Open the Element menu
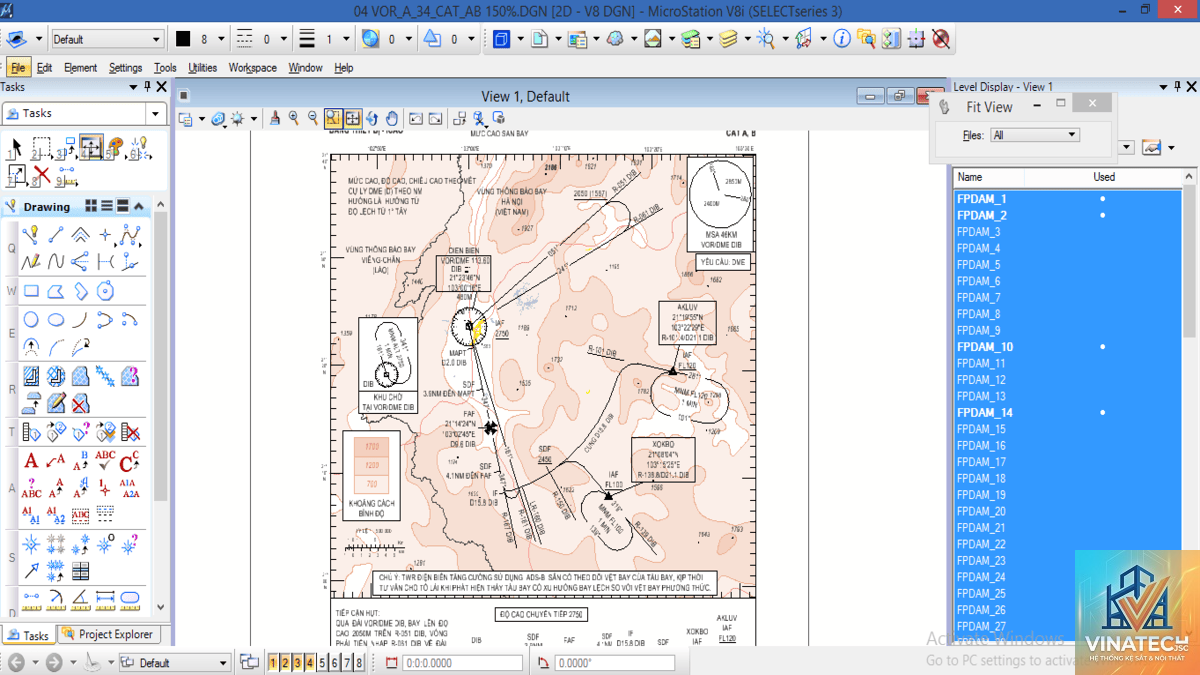Screen dimensions: 1200x675 click(81, 68)
